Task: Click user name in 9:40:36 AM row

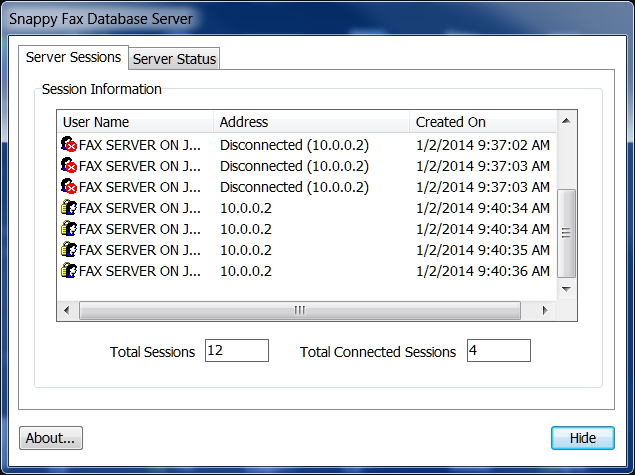Action: [140, 271]
